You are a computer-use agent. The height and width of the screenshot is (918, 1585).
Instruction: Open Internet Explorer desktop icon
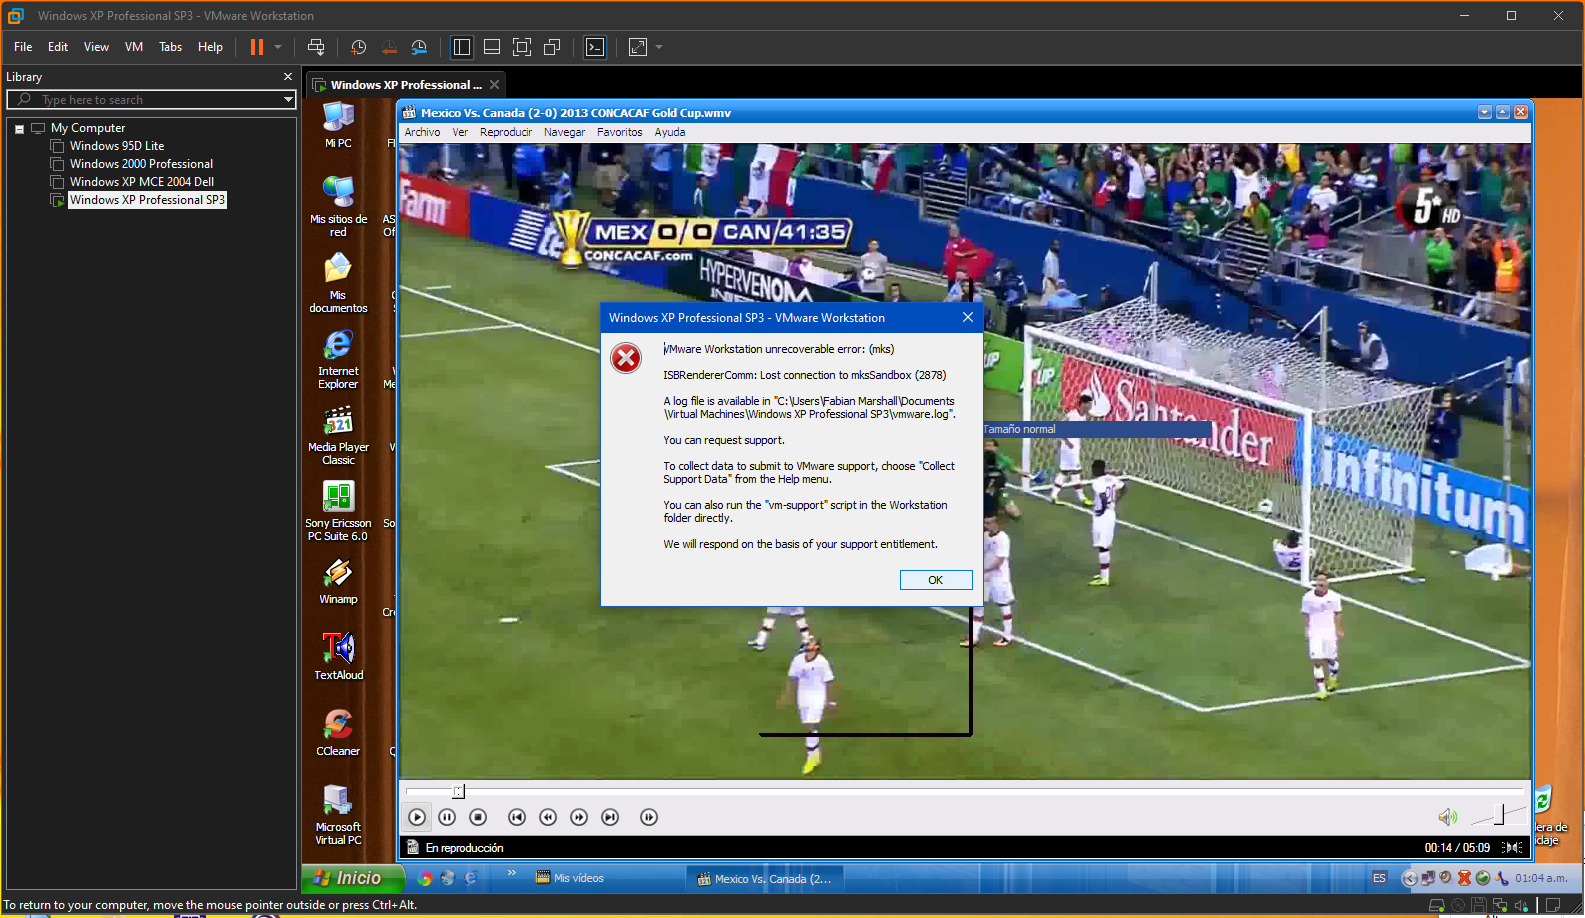338,359
